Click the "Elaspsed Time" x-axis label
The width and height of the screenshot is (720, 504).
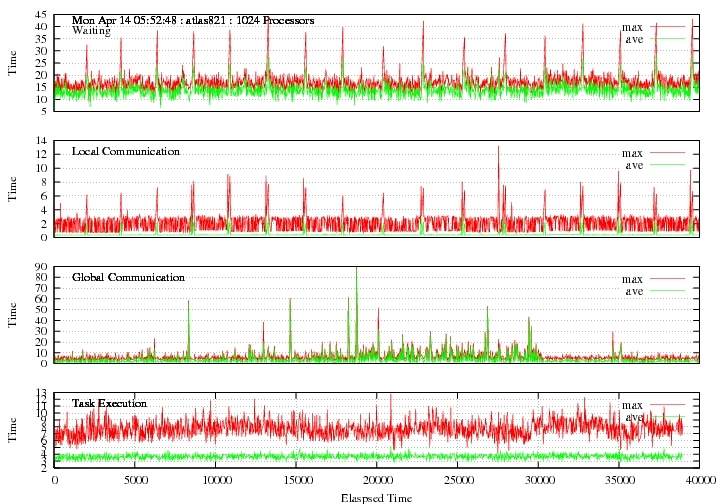375,496
